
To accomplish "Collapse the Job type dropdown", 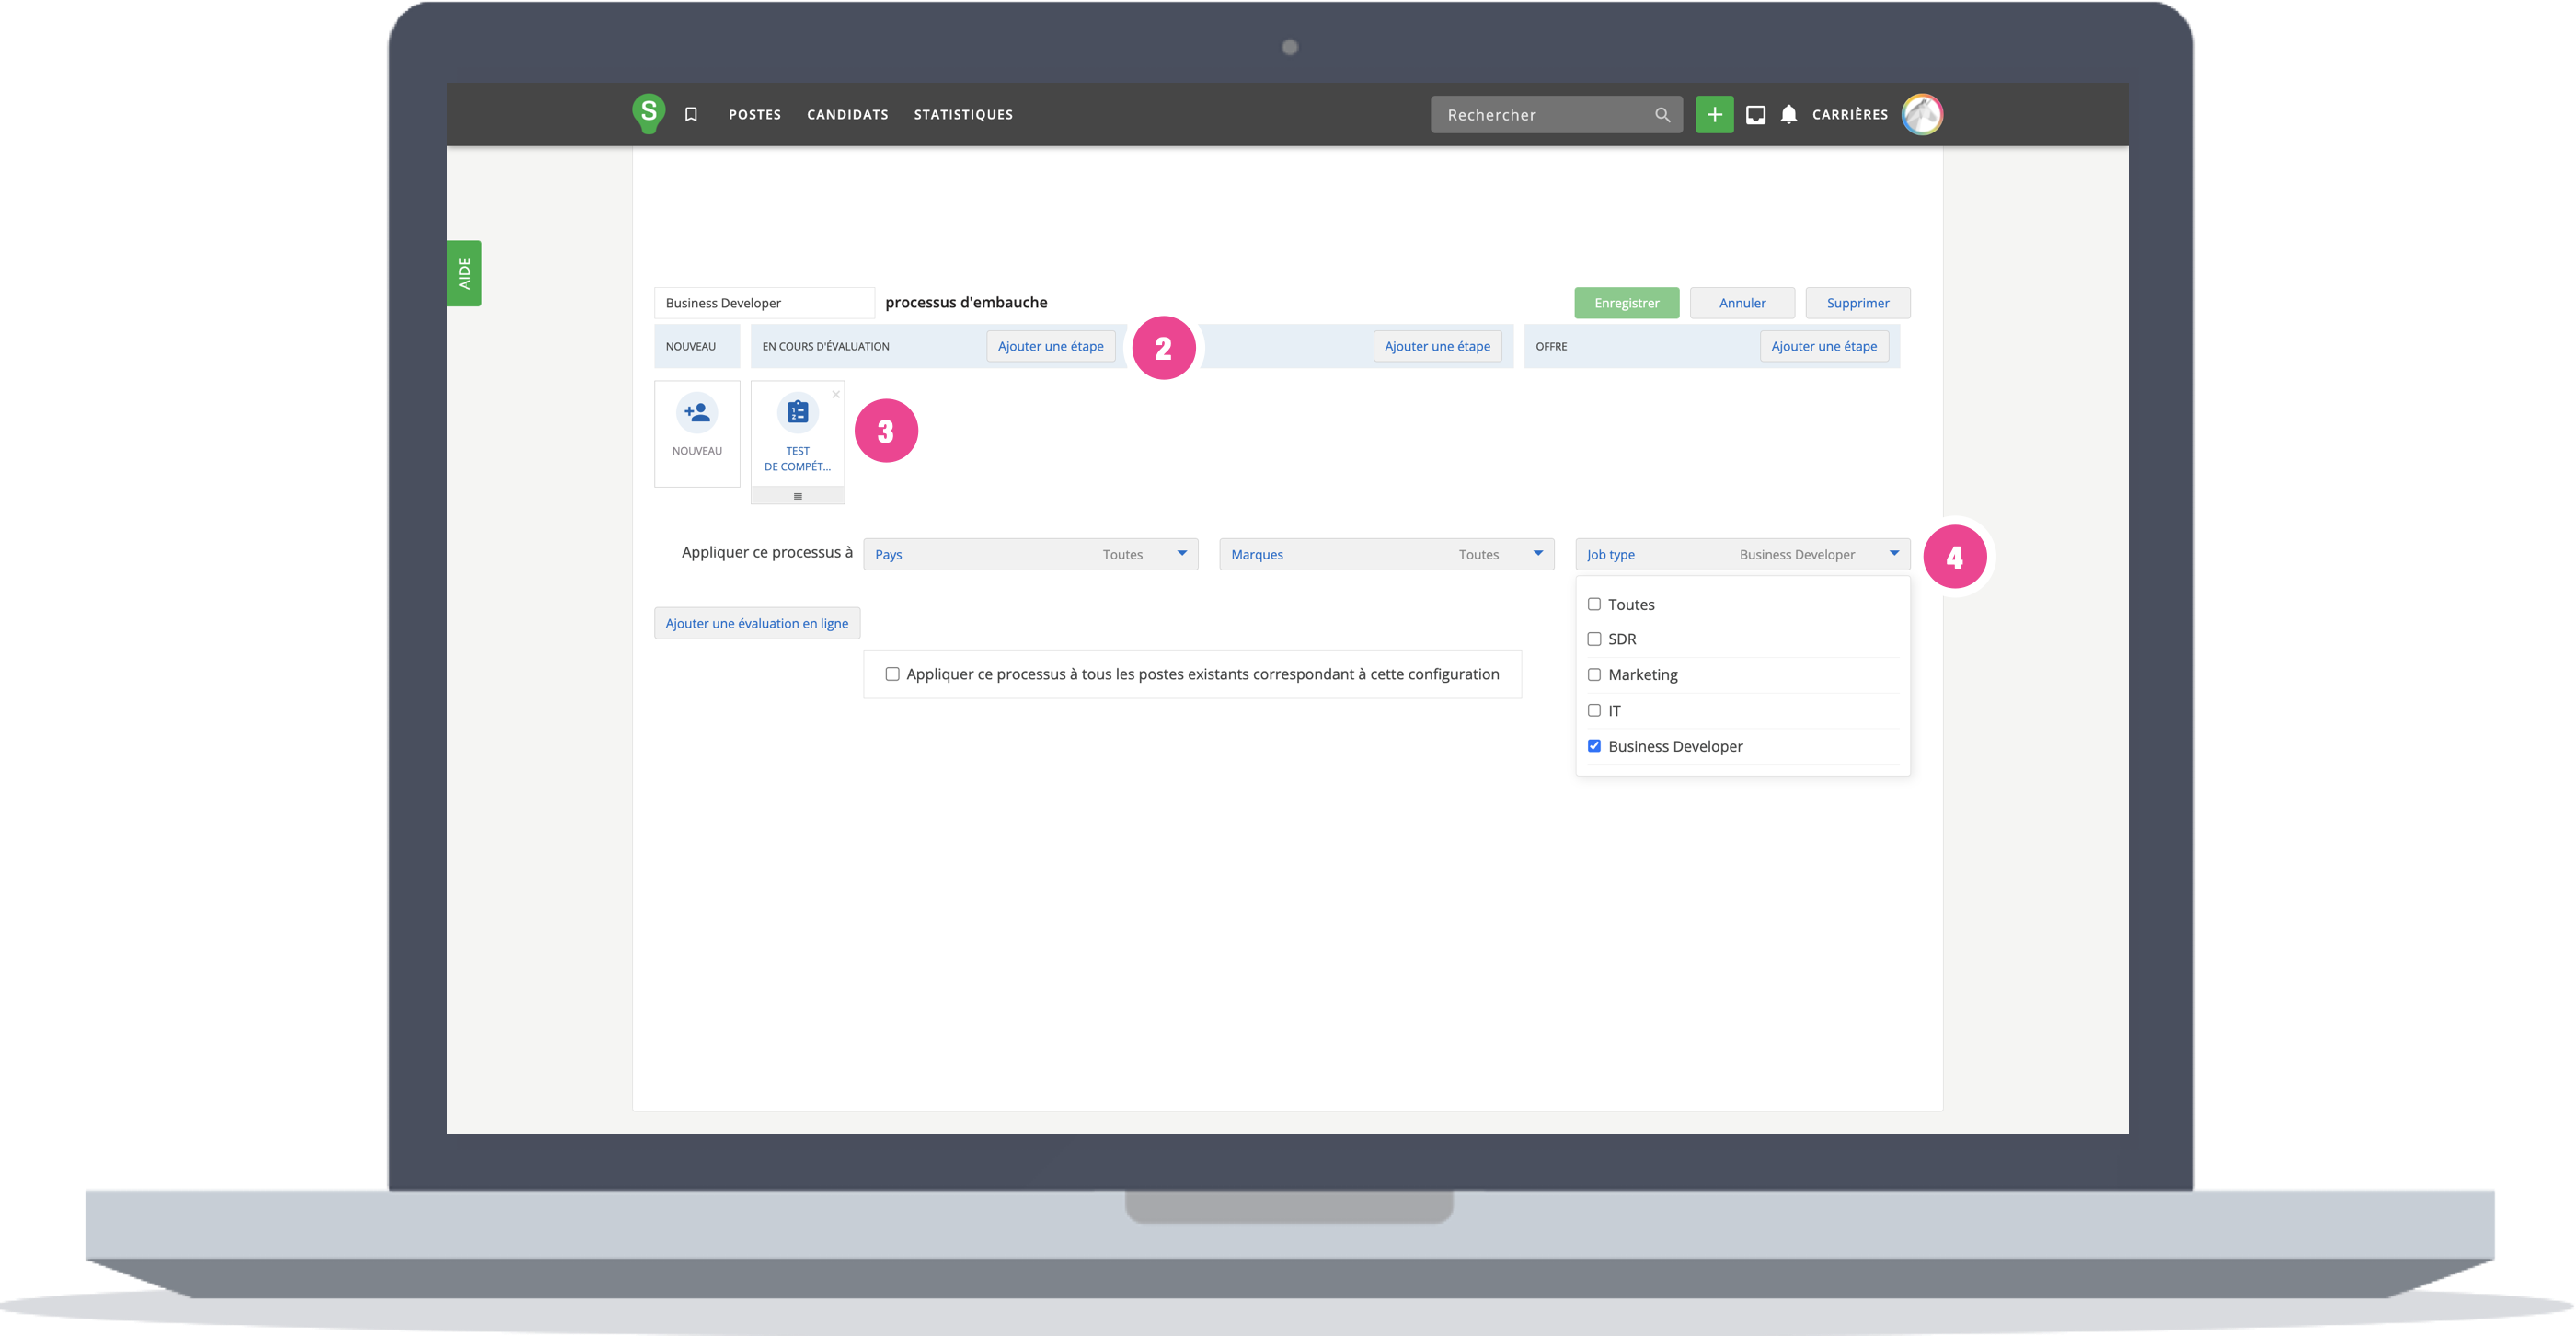I will coord(1742,554).
